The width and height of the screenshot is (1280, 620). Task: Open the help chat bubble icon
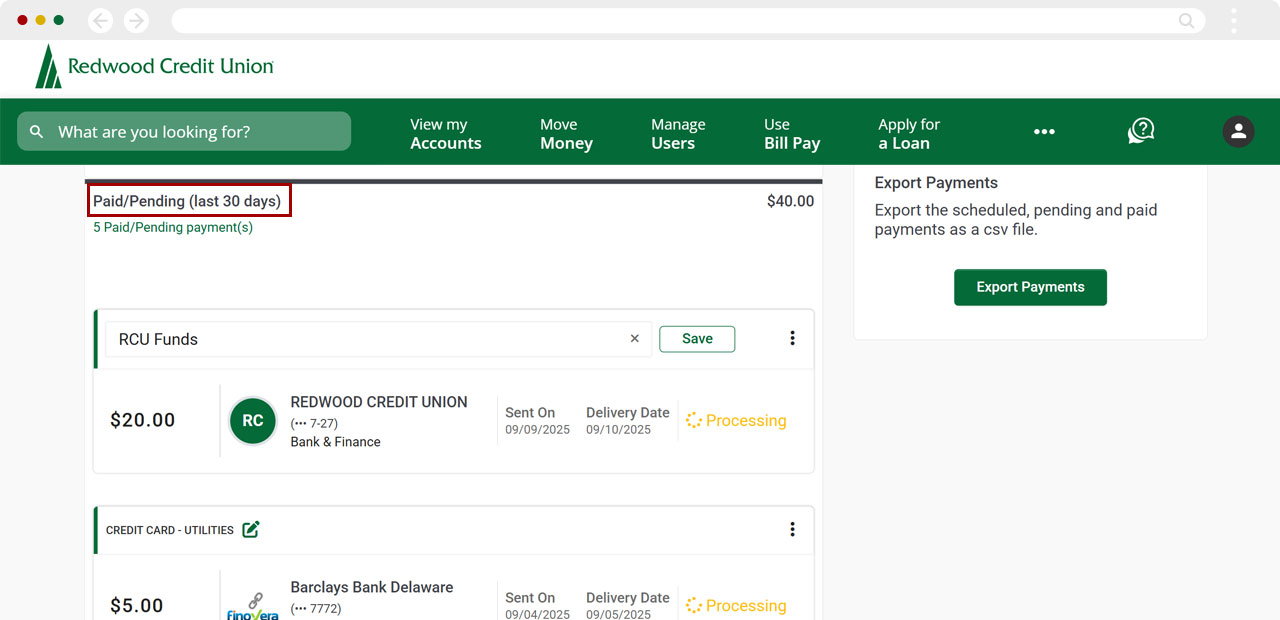(1141, 131)
